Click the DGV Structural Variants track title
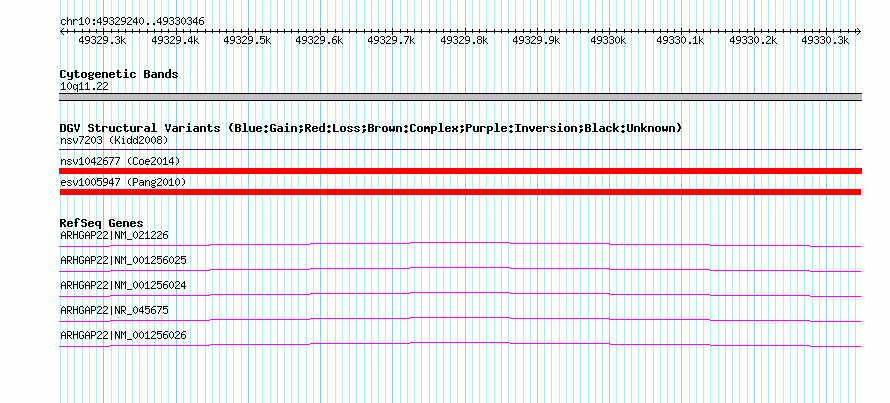Viewport: 890px width, 403px height. 371,128
